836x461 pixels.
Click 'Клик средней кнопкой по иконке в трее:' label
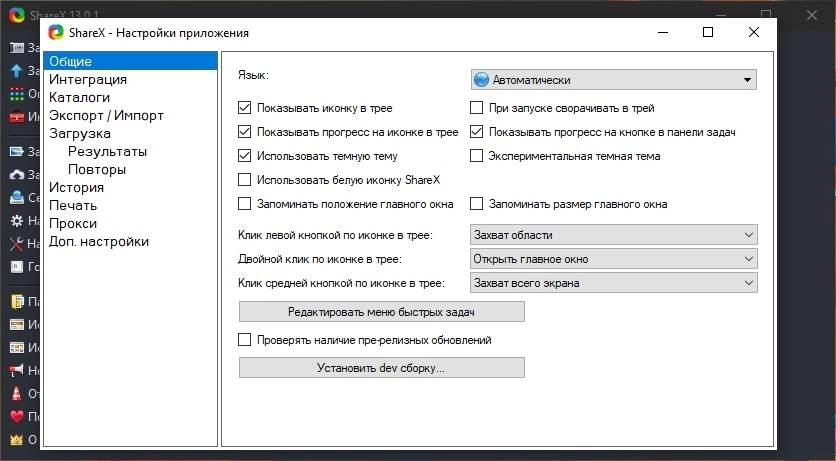click(x=341, y=283)
